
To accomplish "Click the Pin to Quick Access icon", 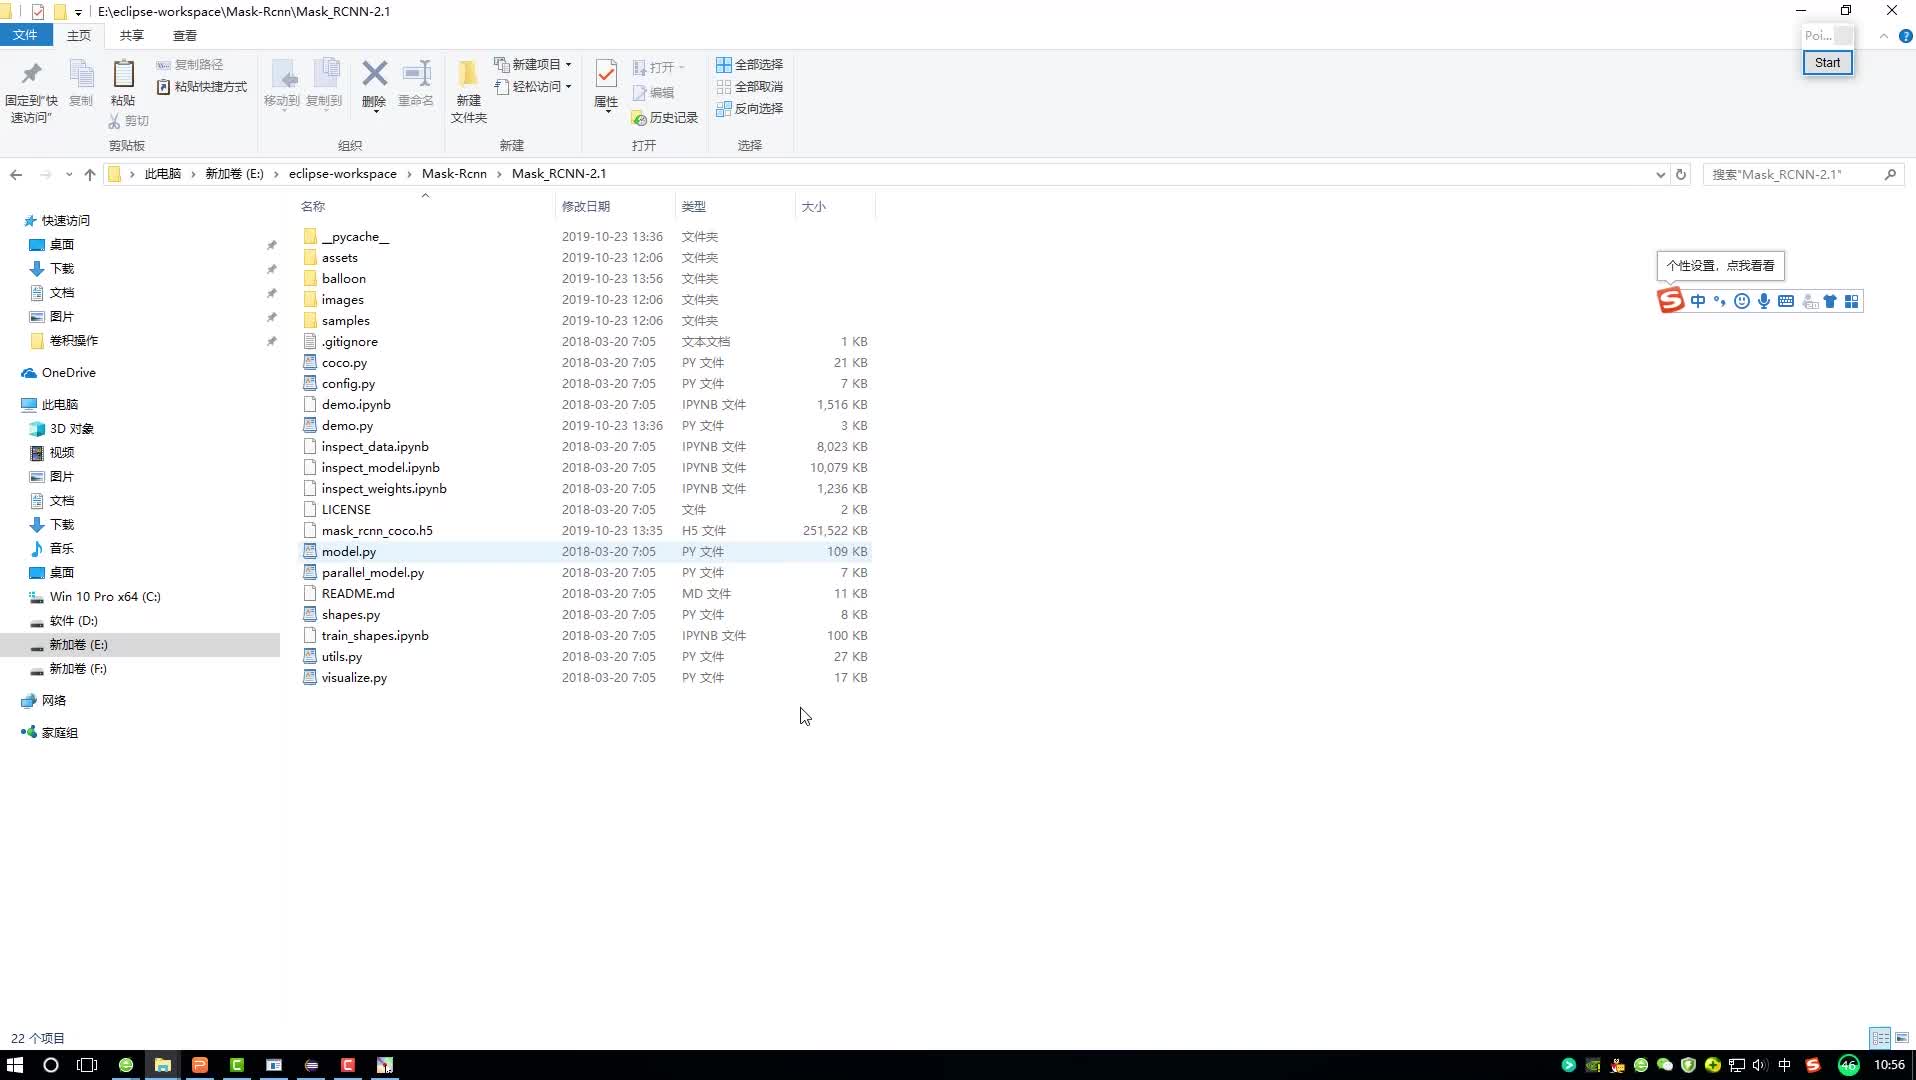I will (x=31, y=73).
